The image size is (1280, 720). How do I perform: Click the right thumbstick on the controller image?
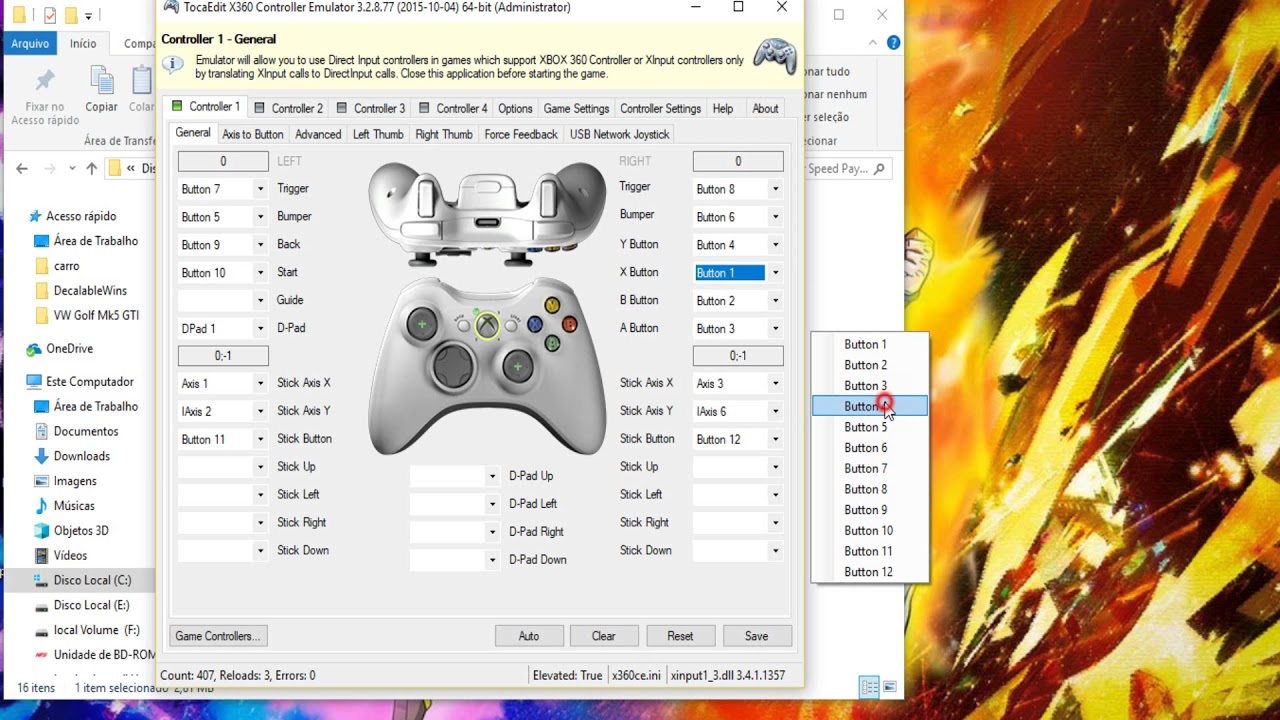pyautogui.click(x=517, y=367)
